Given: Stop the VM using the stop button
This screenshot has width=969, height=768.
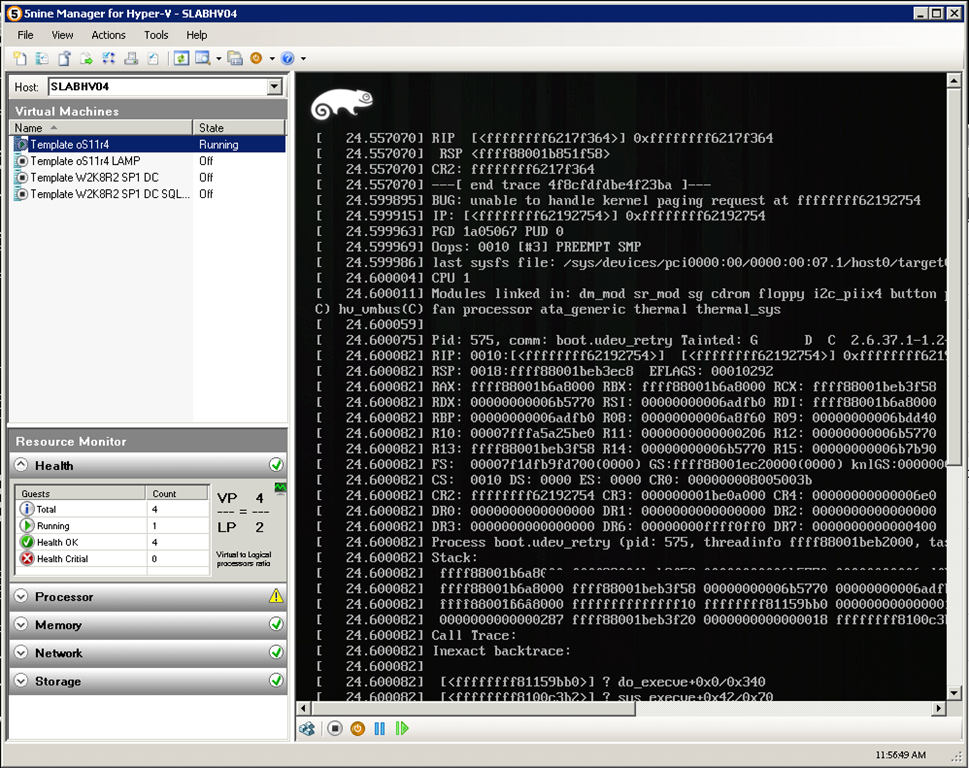Looking at the screenshot, I should 335,729.
